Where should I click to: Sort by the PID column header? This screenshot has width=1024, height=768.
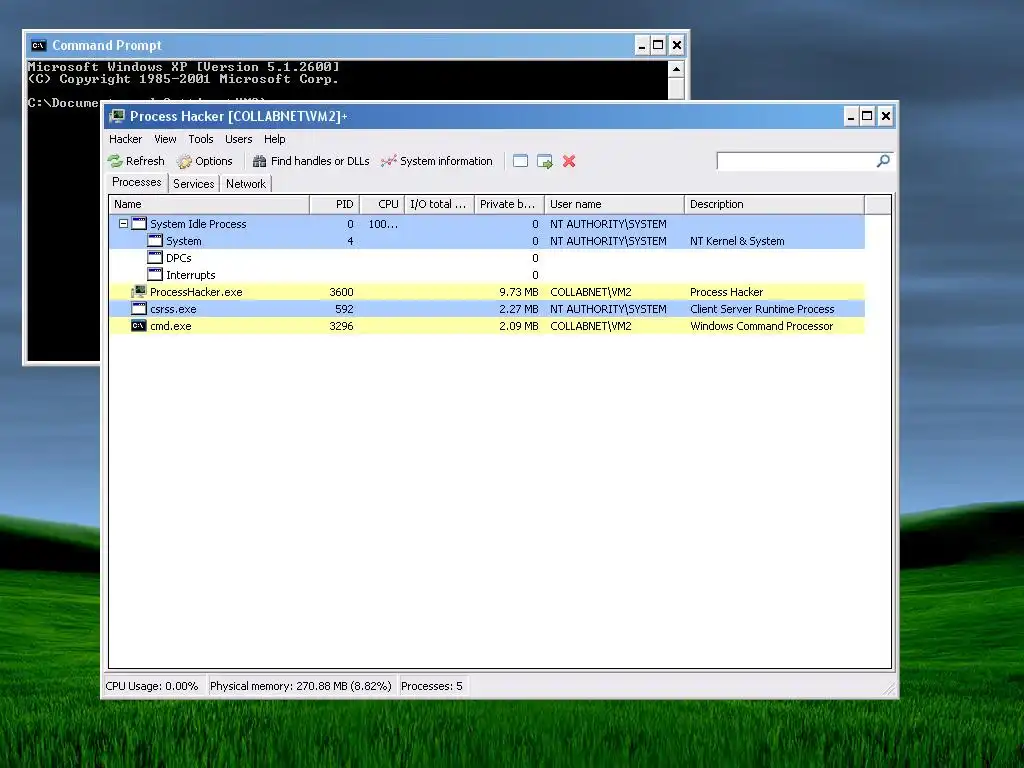click(334, 204)
